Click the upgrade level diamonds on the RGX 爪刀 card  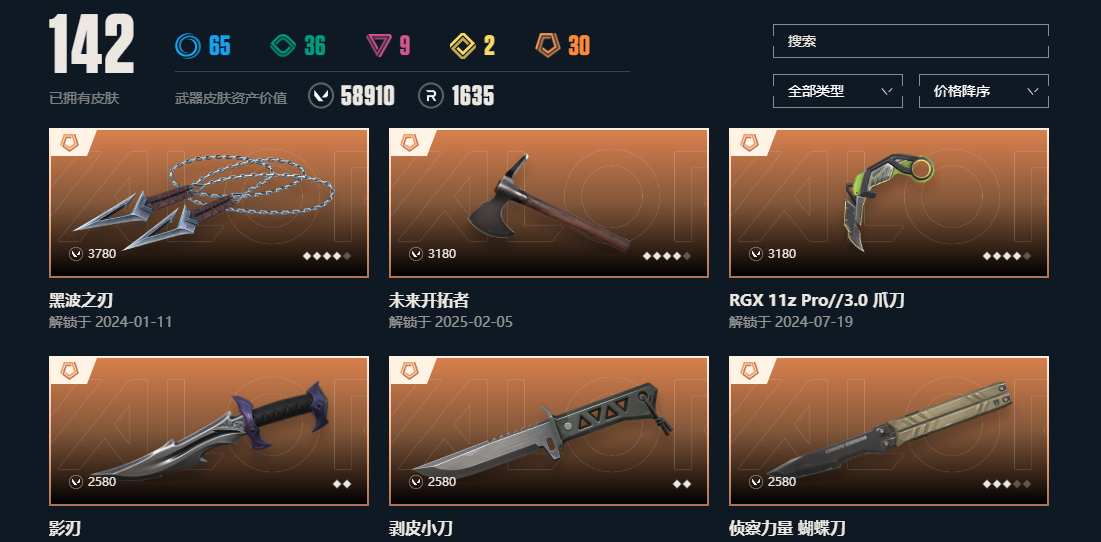[1007, 256]
